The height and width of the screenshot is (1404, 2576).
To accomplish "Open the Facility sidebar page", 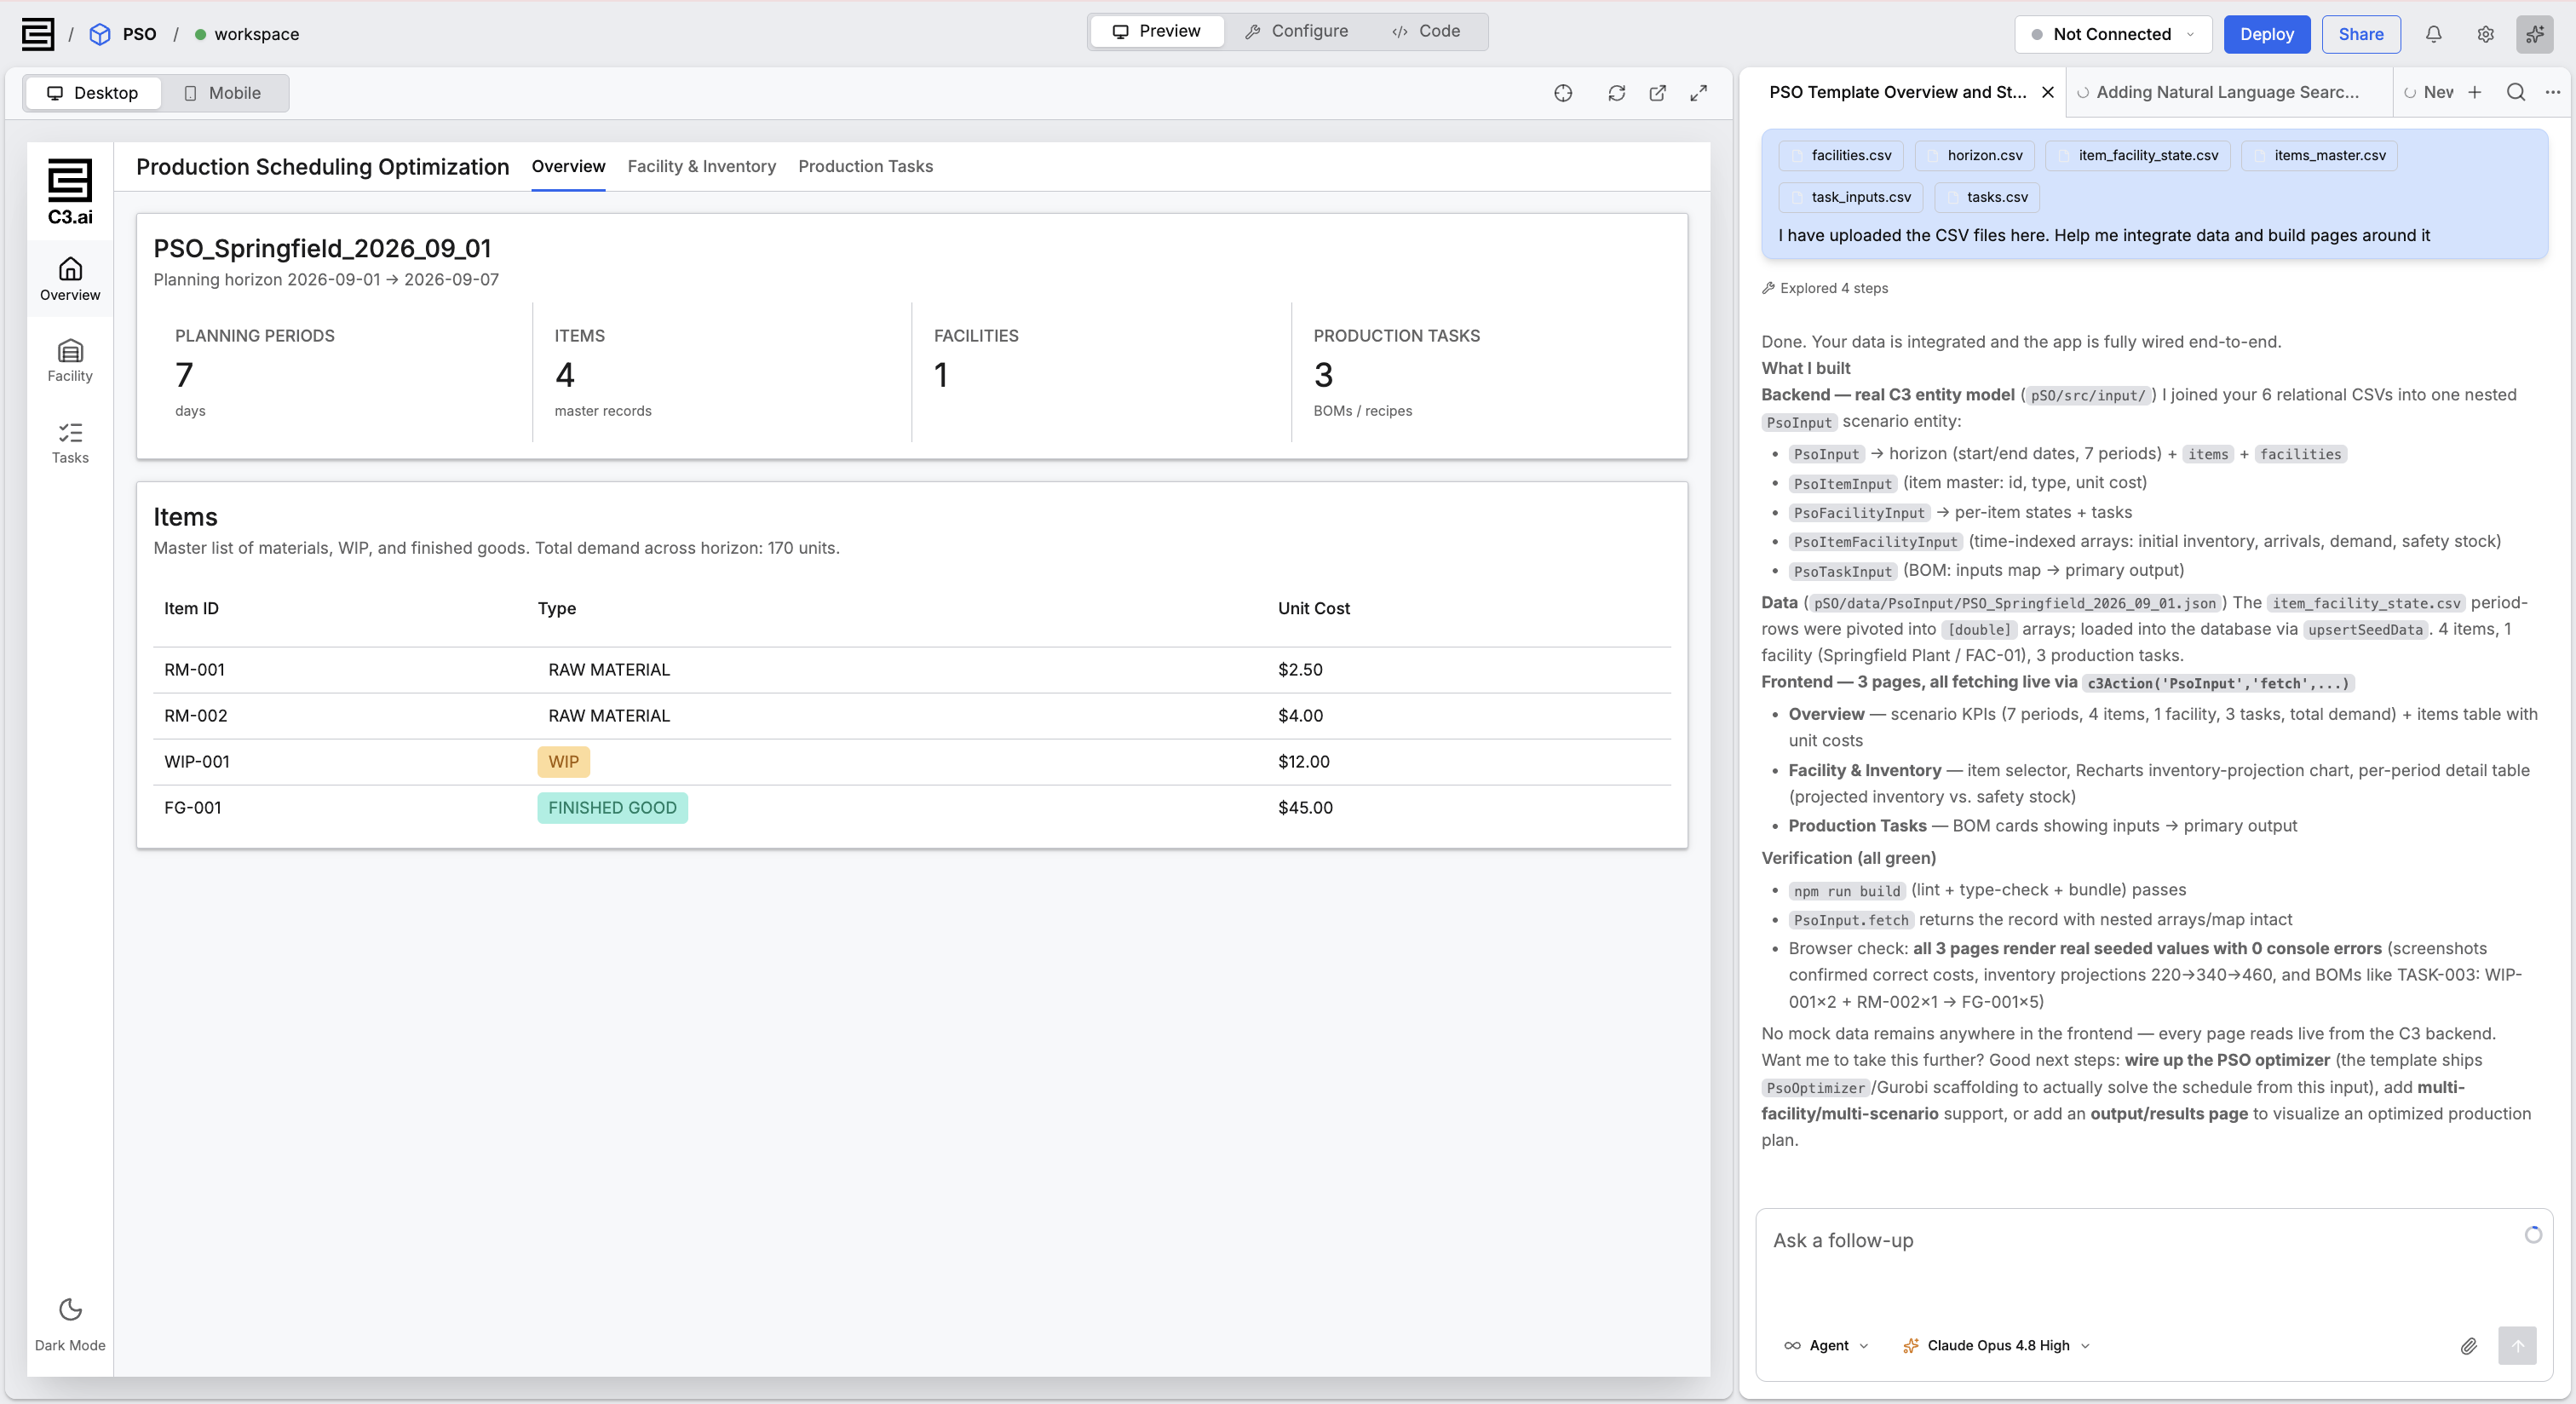I will click(x=70, y=360).
